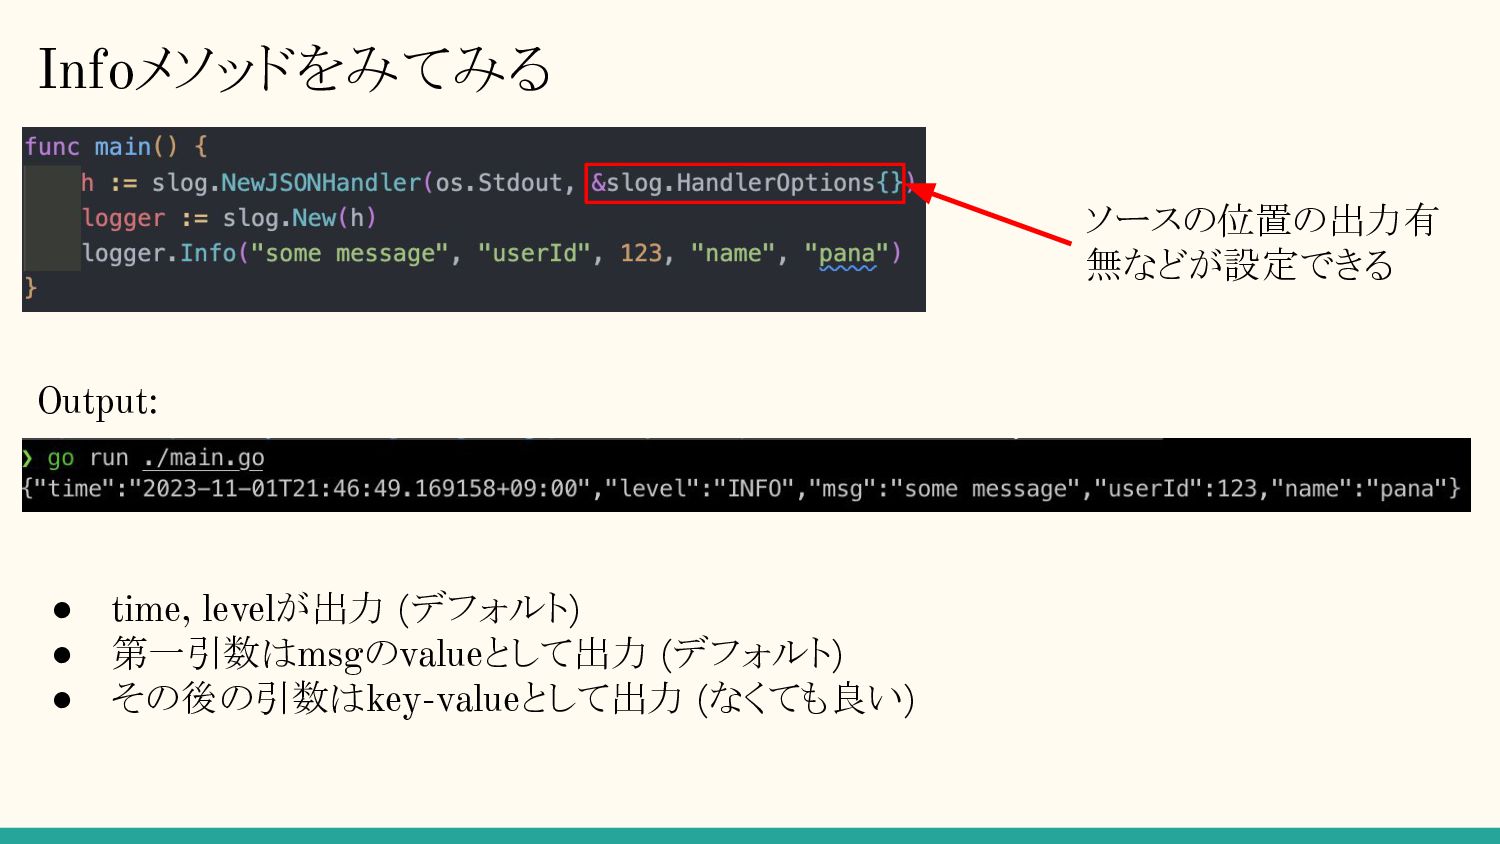Click bullet '第一引数はmsgのvalueとして出力'
Image resolution: width=1500 pixels, height=844 pixels.
[x=379, y=653]
